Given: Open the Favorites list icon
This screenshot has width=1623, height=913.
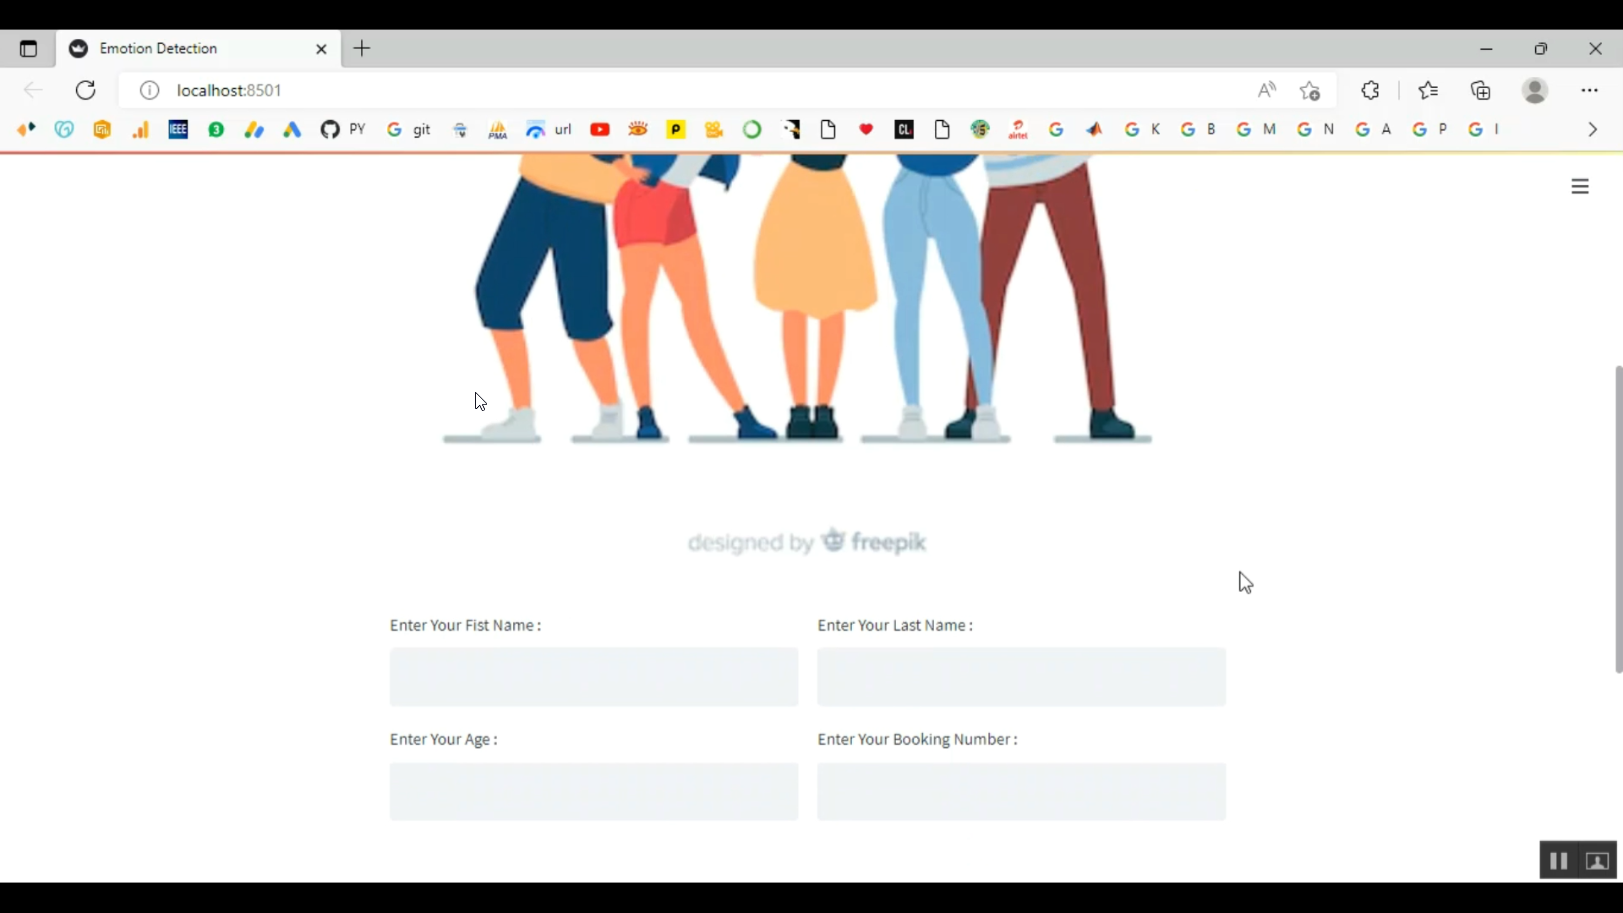Looking at the screenshot, I should click(1428, 90).
